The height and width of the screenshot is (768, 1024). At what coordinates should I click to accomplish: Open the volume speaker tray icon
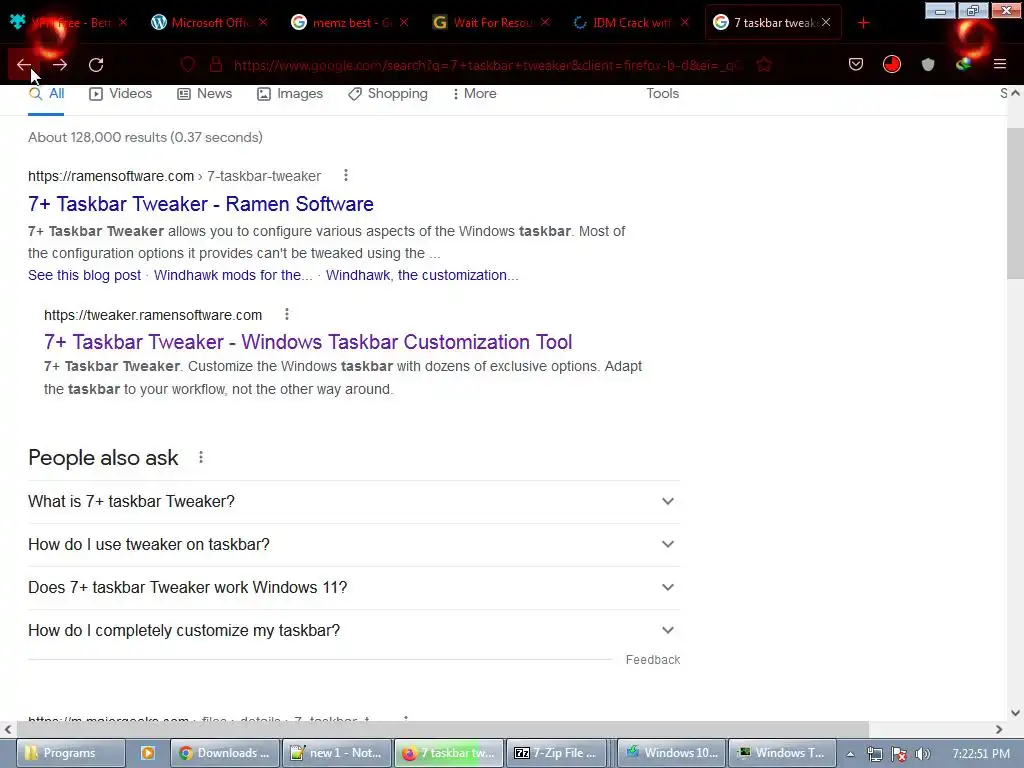click(x=922, y=754)
